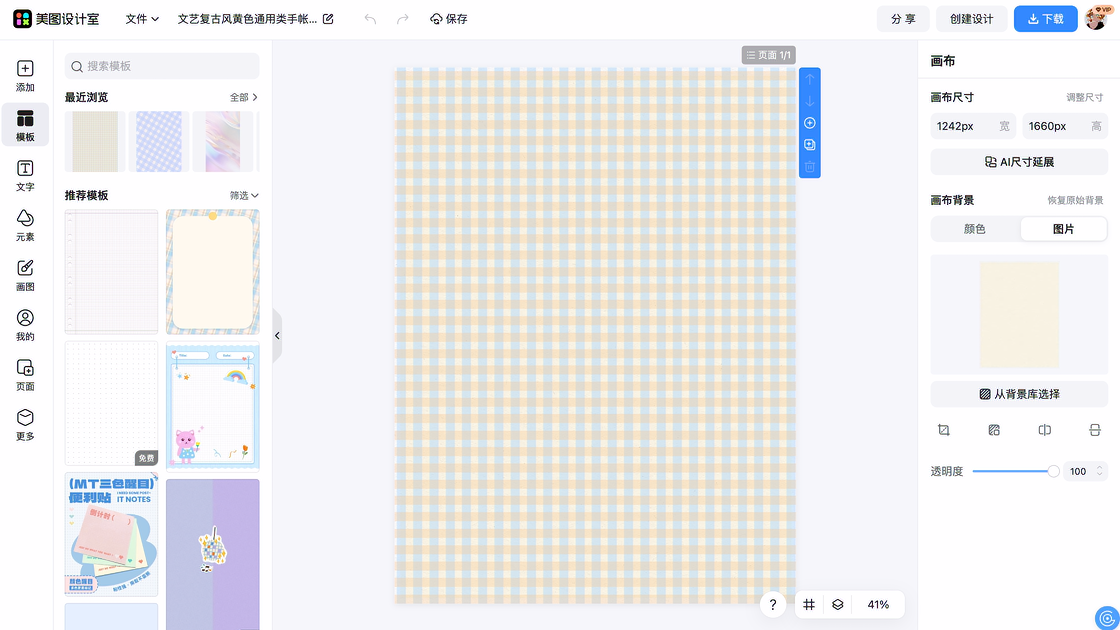Screen dimensions: 1120x630
Task: Open the 页面 1/1 page list
Action: (768, 55)
